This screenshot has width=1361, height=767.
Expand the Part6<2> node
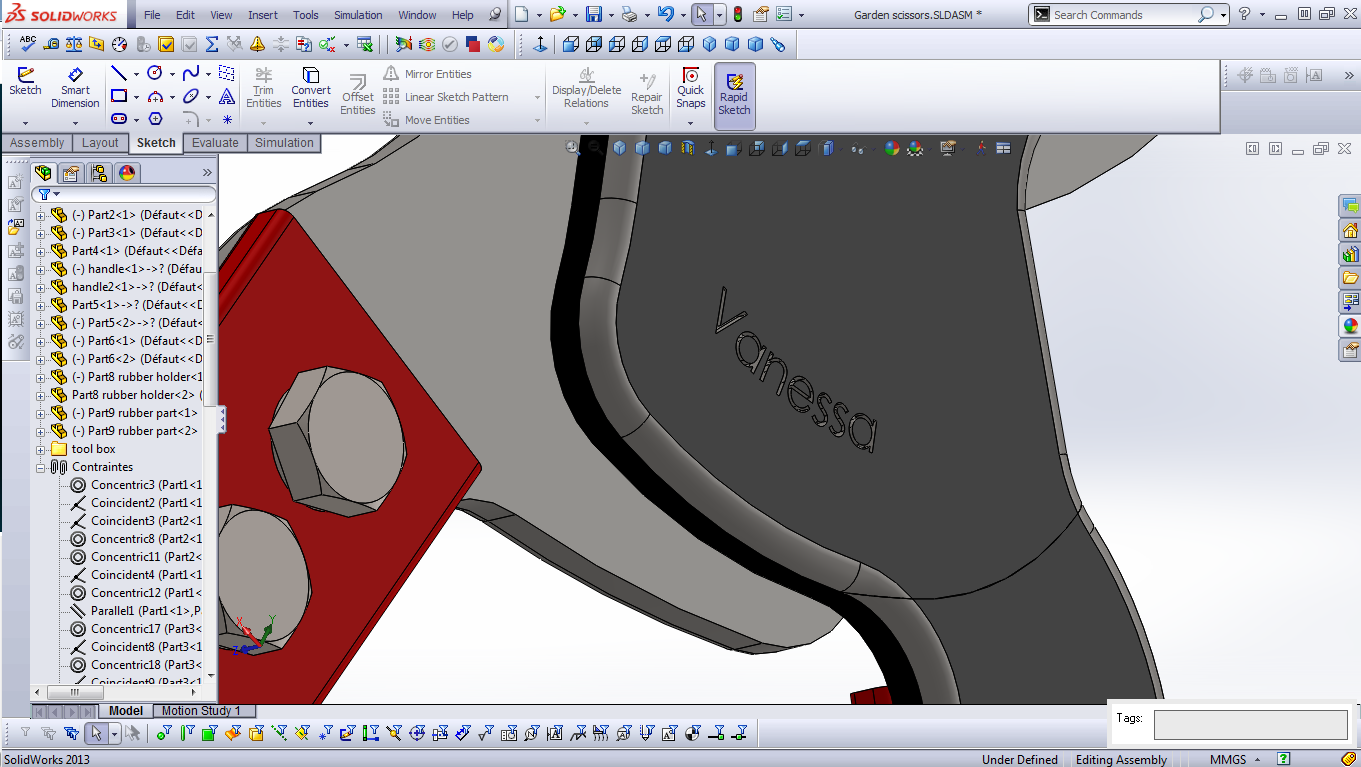(x=41, y=359)
